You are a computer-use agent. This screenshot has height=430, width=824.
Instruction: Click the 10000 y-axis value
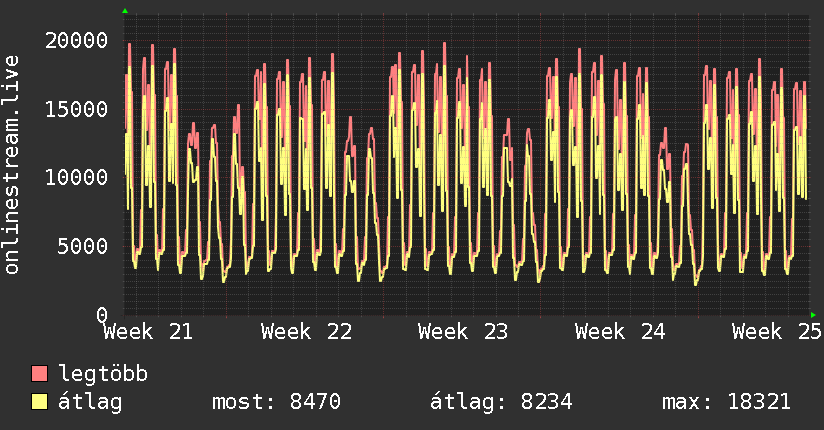[x=76, y=177]
